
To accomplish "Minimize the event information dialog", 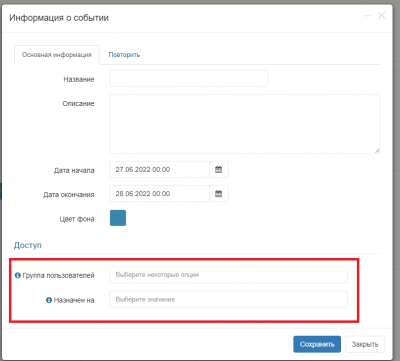I will coord(368,16).
